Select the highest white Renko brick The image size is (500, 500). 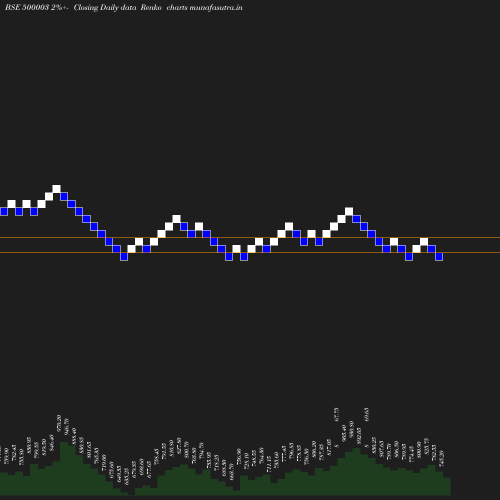coord(56,189)
